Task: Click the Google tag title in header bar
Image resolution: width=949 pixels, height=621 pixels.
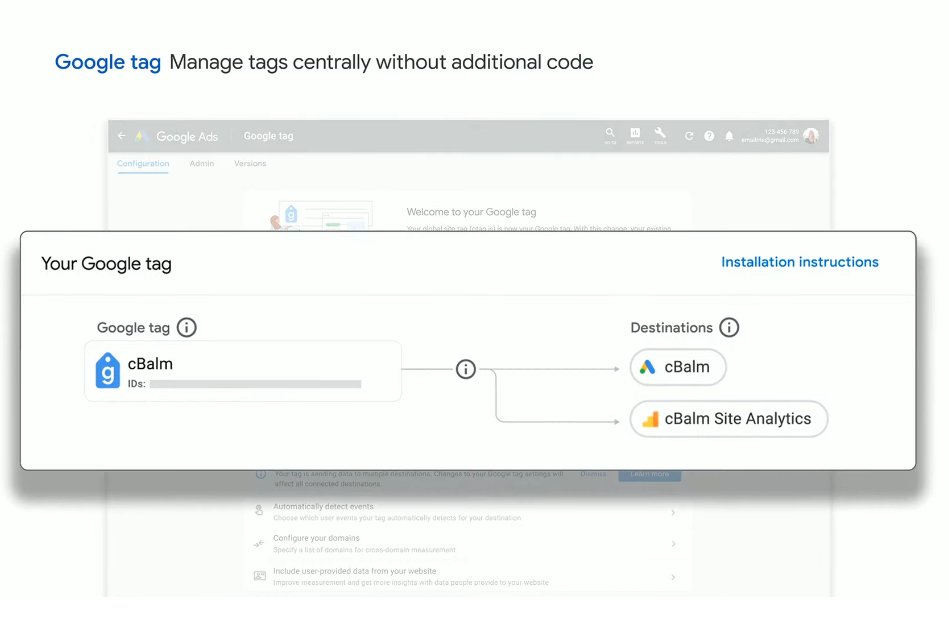Action: click(x=268, y=136)
